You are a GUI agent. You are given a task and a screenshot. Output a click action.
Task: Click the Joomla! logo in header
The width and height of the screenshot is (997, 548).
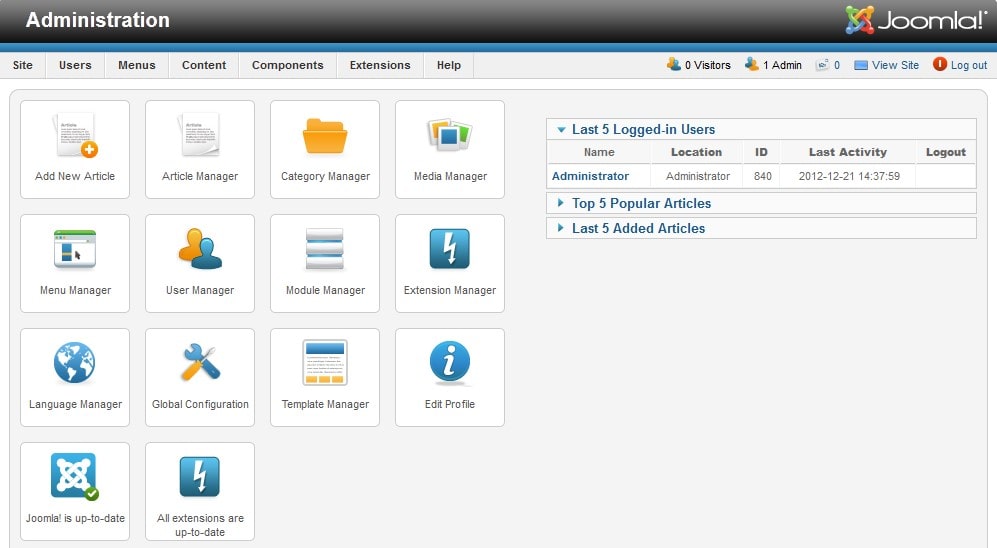[x=916, y=20]
